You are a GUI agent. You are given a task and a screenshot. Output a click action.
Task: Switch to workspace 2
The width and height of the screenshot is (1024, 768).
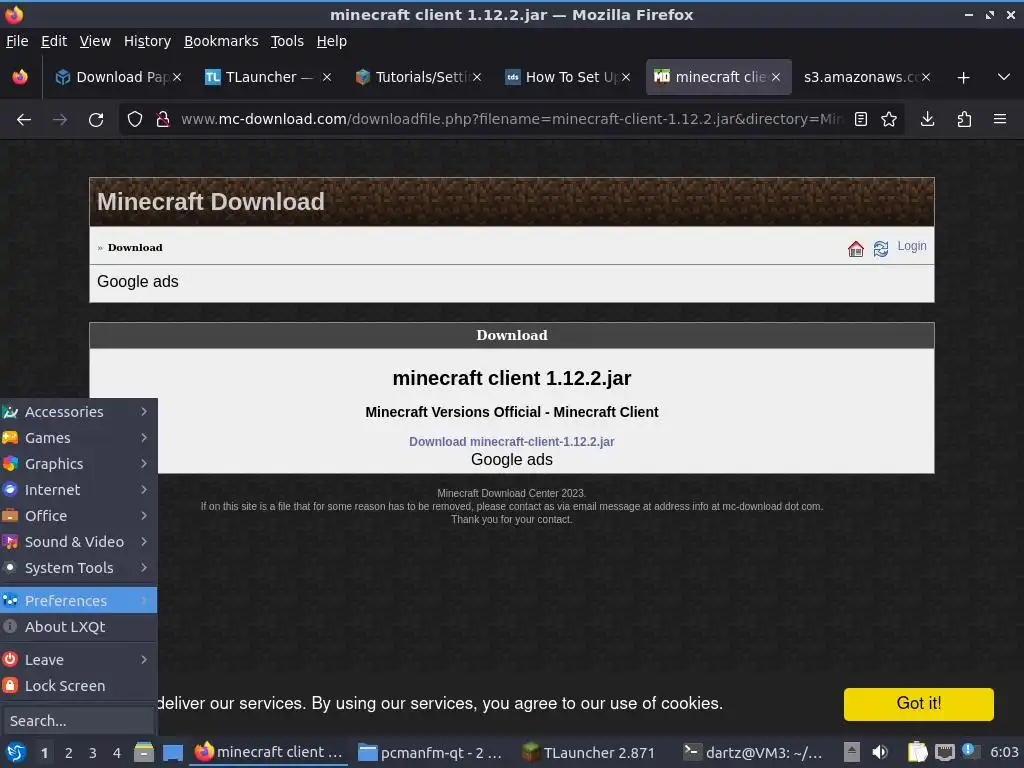tap(69, 753)
